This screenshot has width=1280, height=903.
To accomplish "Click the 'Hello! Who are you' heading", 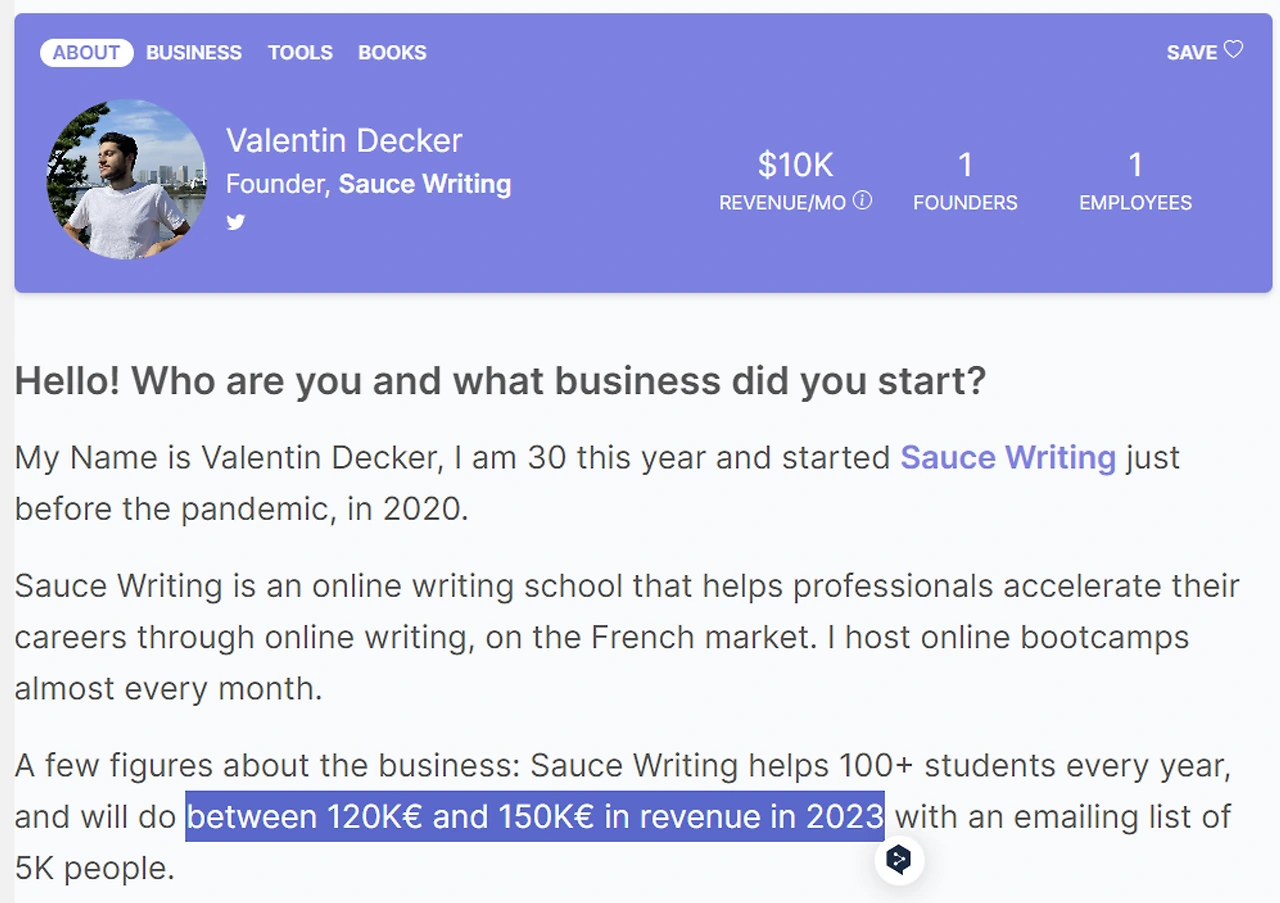I will coord(500,381).
